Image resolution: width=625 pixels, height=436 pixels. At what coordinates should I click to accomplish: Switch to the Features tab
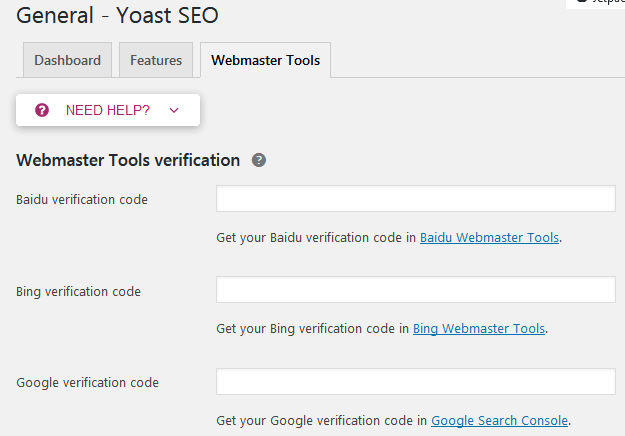156,60
